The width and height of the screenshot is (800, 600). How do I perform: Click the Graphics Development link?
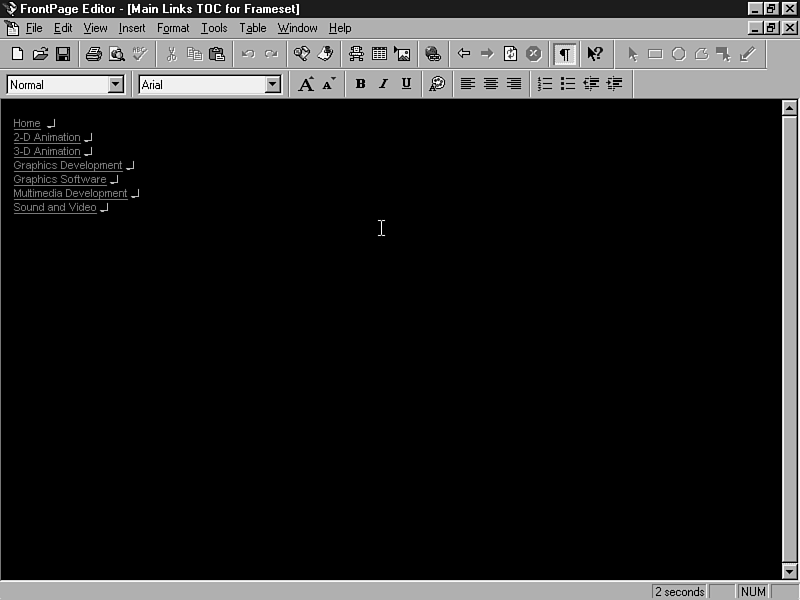click(67, 166)
